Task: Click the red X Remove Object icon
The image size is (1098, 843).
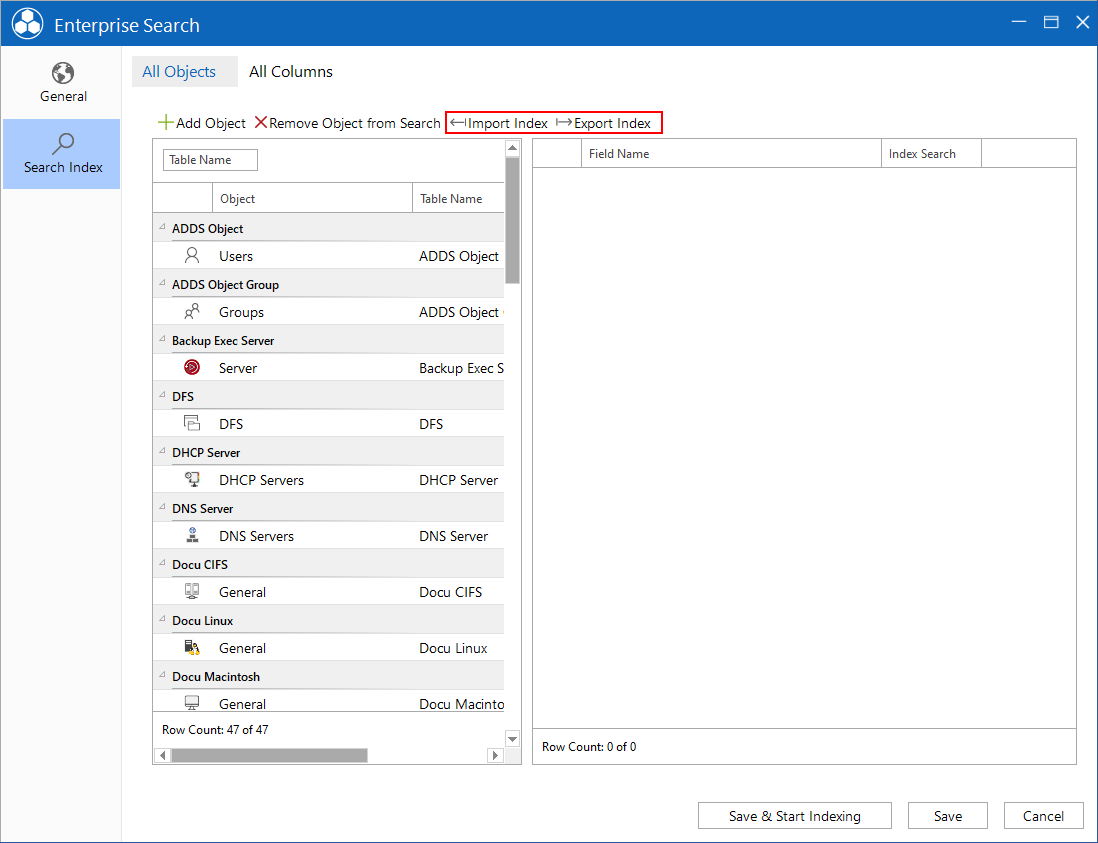Action: tap(260, 123)
